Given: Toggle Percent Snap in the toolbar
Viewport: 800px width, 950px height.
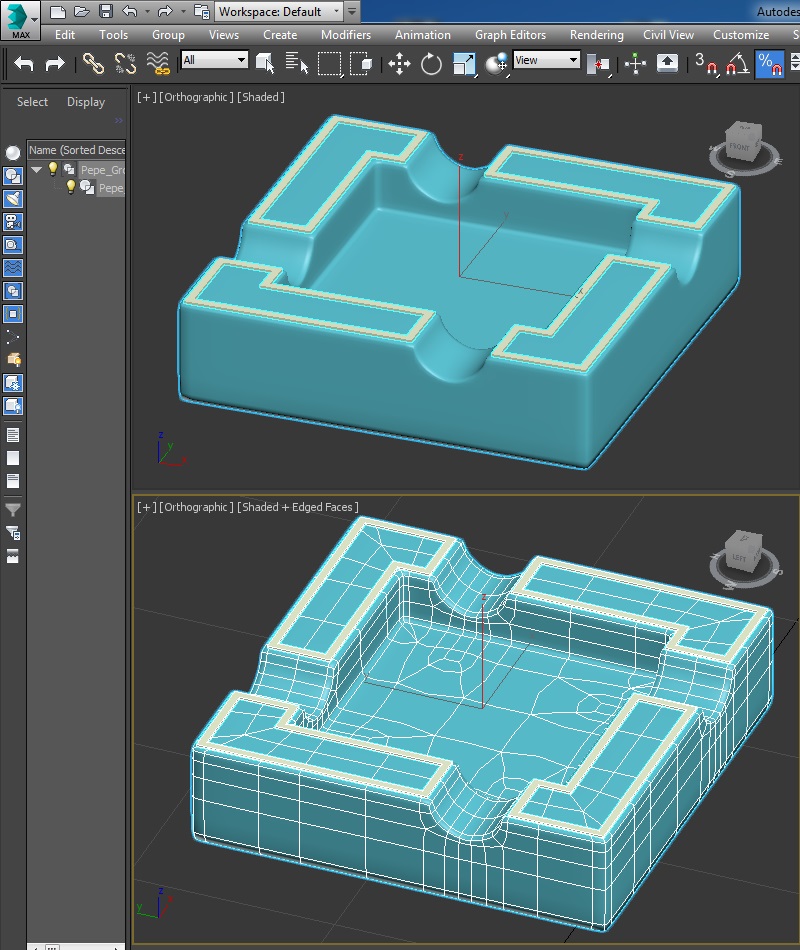Looking at the screenshot, I should point(768,63).
